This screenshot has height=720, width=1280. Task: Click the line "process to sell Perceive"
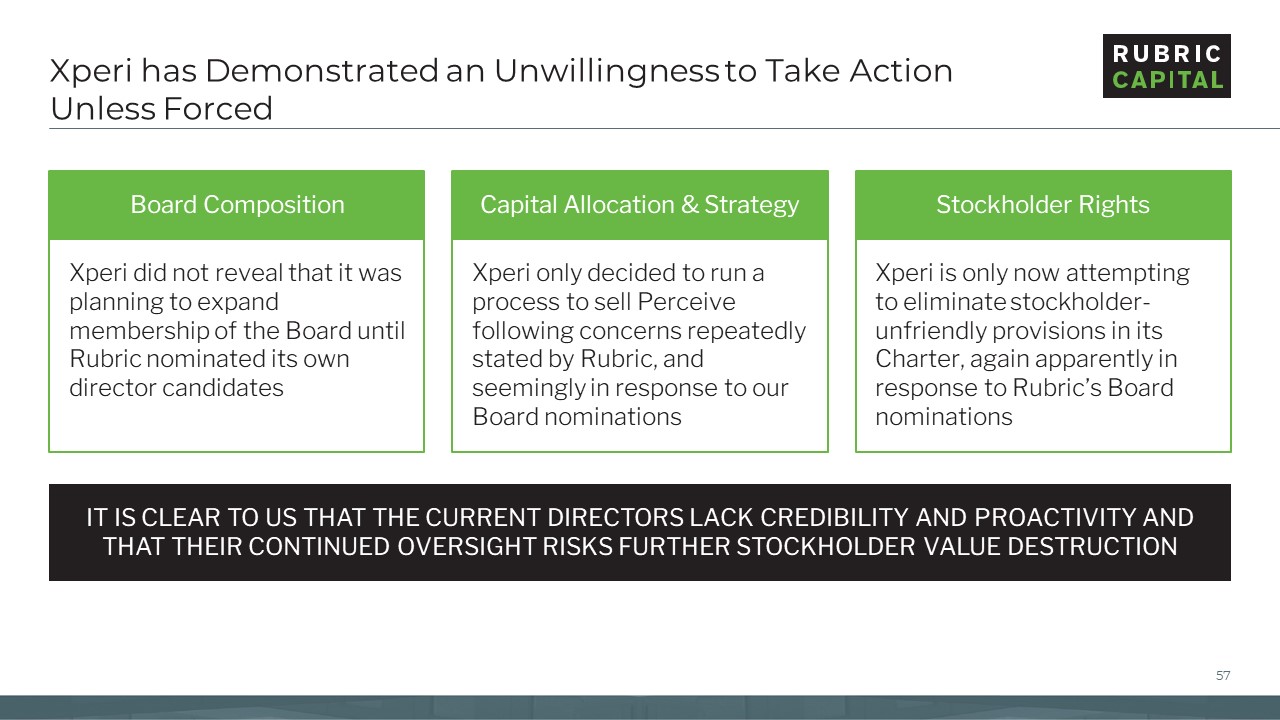pos(603,302)
